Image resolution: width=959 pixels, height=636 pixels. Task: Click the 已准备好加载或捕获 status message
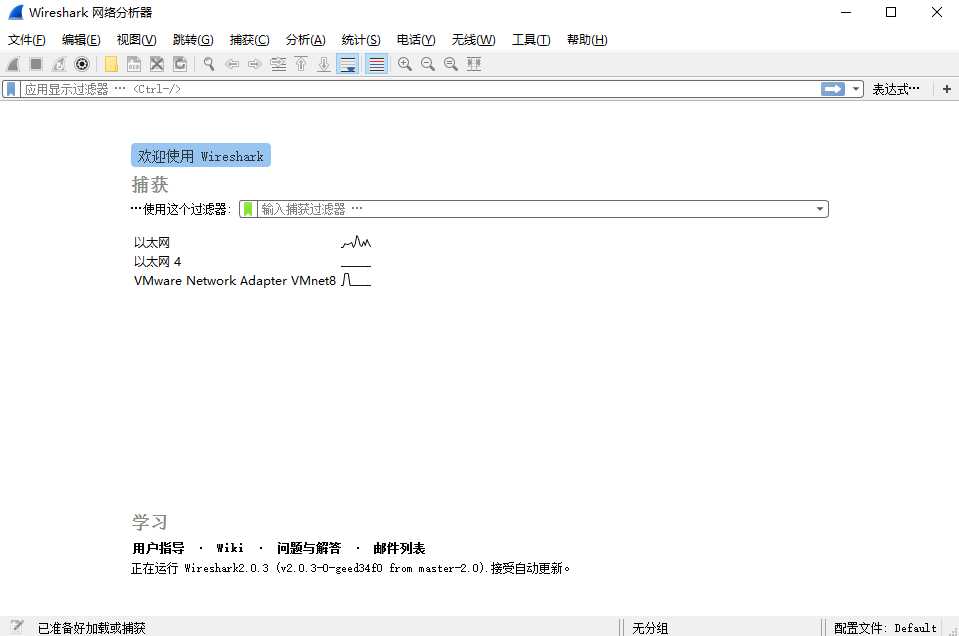(92, 627)
